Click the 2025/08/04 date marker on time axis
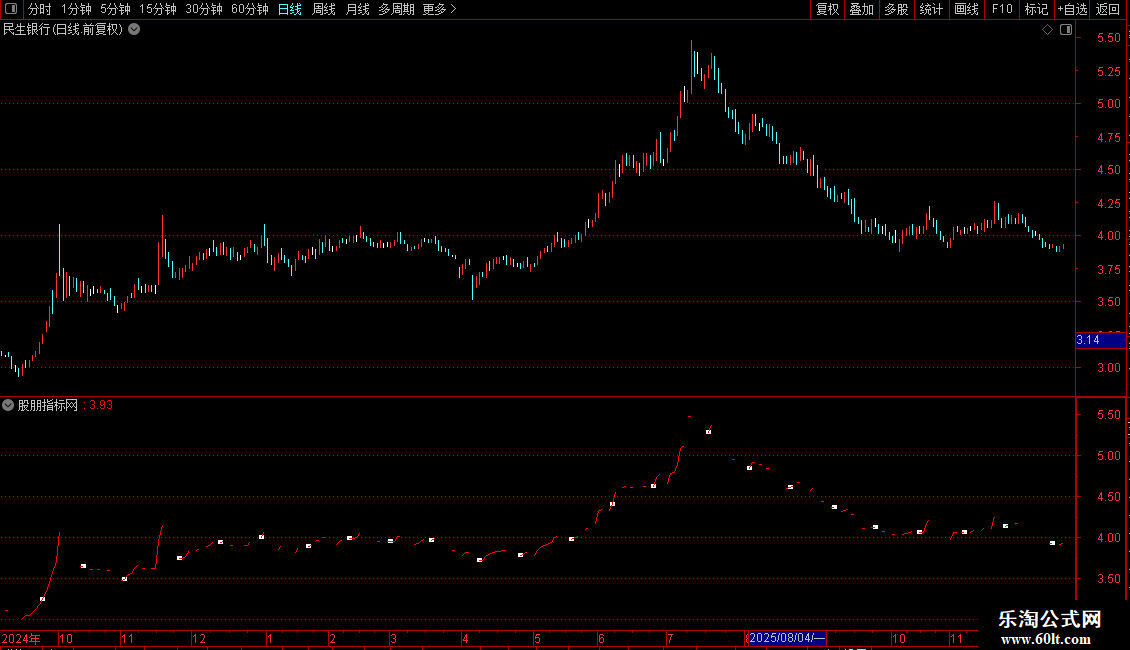The height and width of the screenshot is (650, 1130). tap(786, 638)
